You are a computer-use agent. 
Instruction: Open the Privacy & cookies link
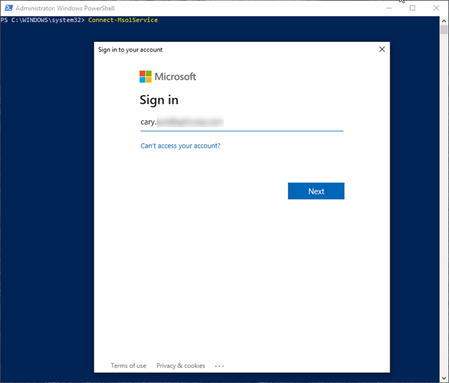[x=181, y=366]
